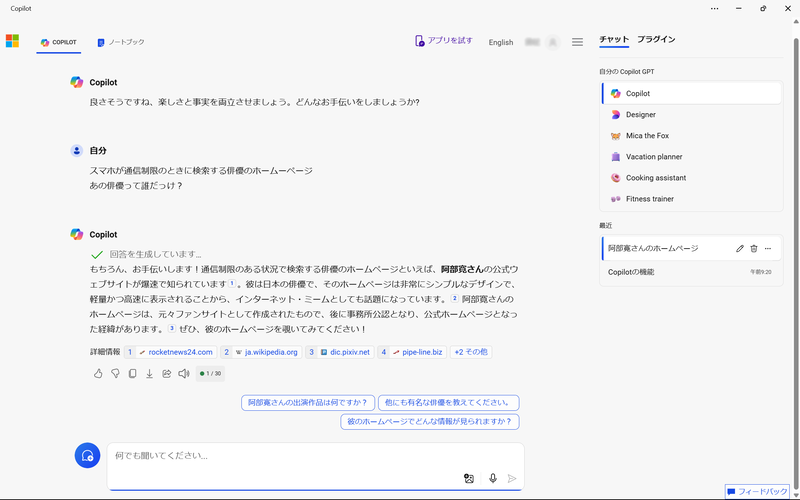
Task: Open ja.wikipedia.org source link
Action: [261, 352]
